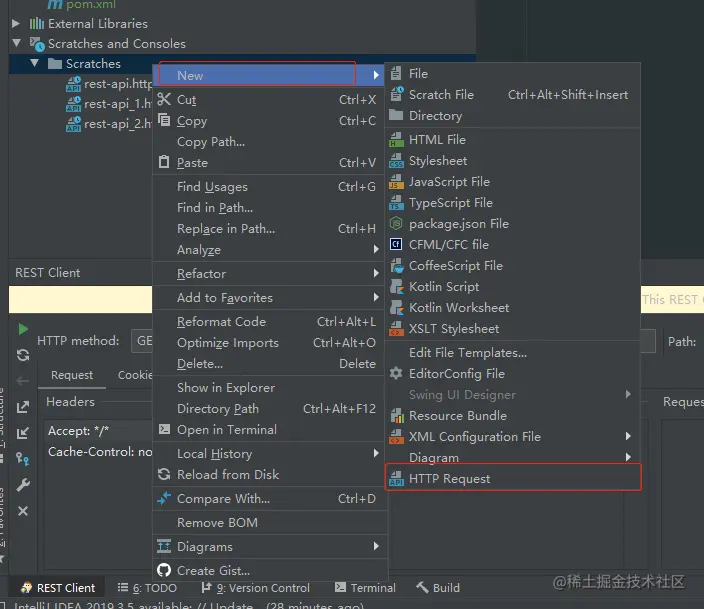Choose HTTP Request menu entry
Viewport: 704px width, 609px height.
pyautogui.click(x=512, y=478)
